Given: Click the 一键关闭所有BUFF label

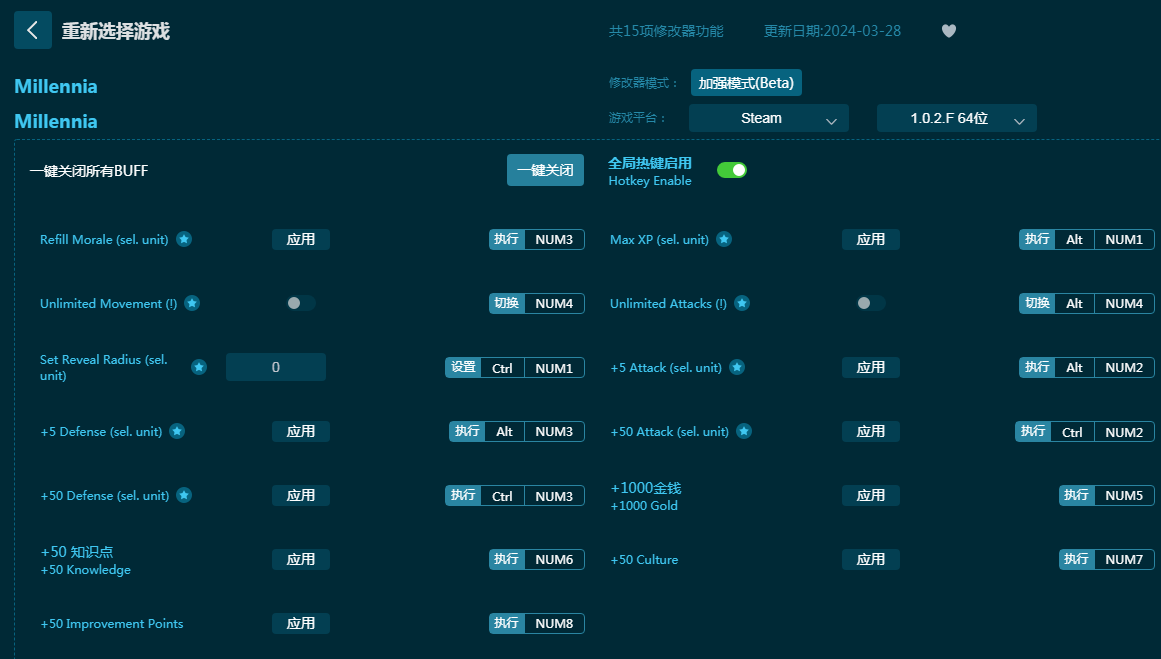Looking at the screenshot, I should coord(89,171).
